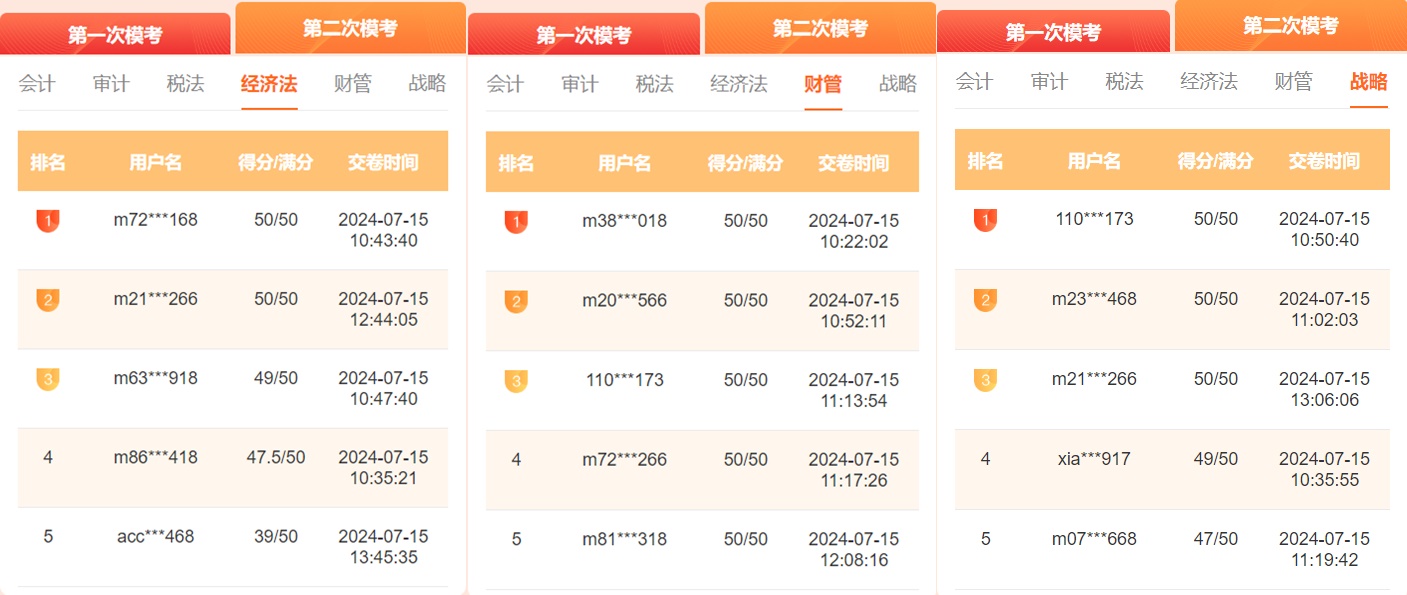Select the 会计 subject tab in the left panel

[36, 84]
